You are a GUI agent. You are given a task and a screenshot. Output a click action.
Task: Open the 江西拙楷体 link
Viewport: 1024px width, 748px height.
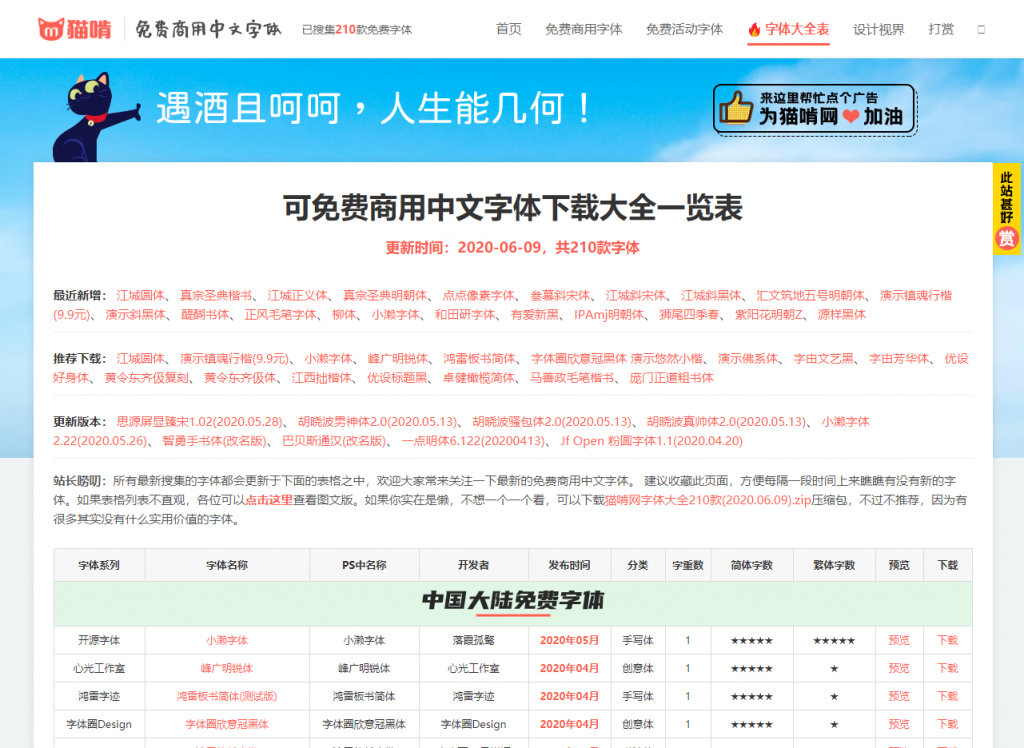[321, 378]
